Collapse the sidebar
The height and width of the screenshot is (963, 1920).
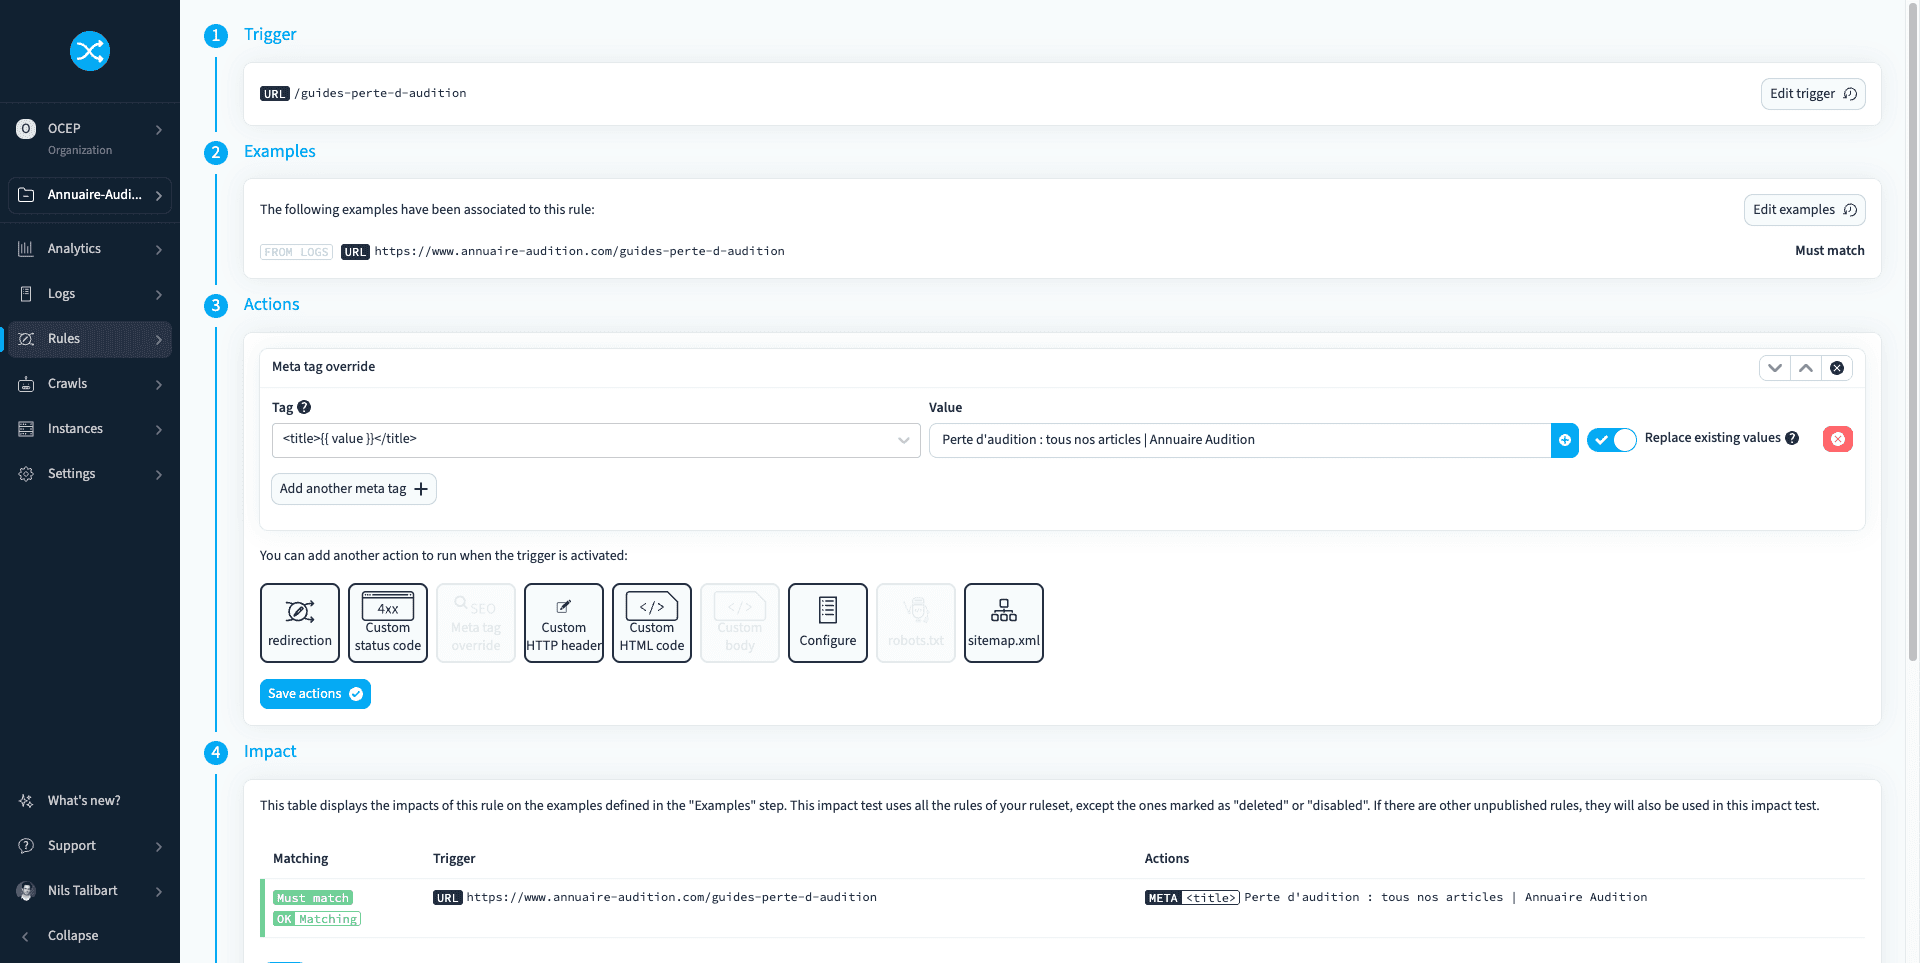(x=90, y=936)
